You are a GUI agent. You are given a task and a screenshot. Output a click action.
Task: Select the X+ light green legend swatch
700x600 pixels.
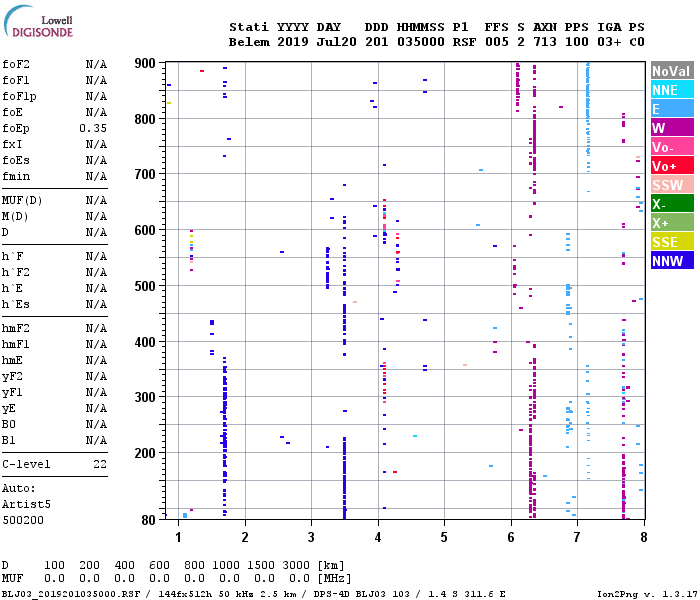click(x=672, y=222)
